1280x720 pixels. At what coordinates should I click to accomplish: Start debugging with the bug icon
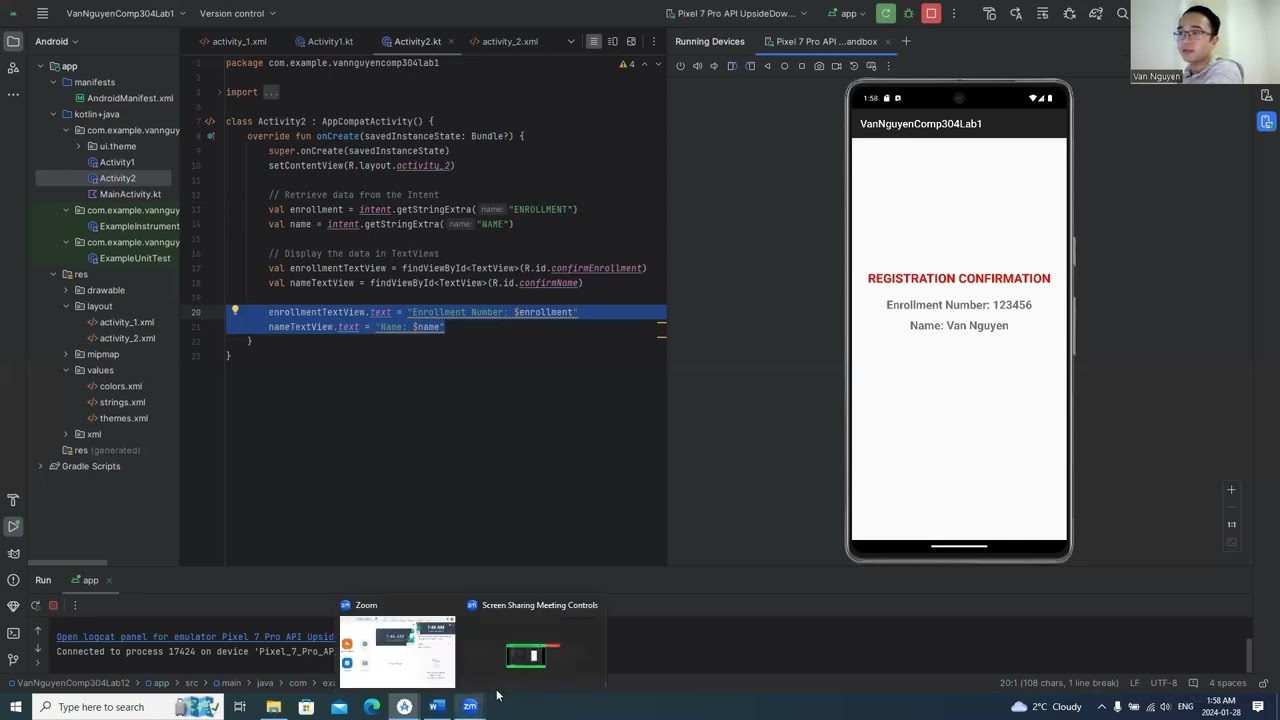click(908, 13)
